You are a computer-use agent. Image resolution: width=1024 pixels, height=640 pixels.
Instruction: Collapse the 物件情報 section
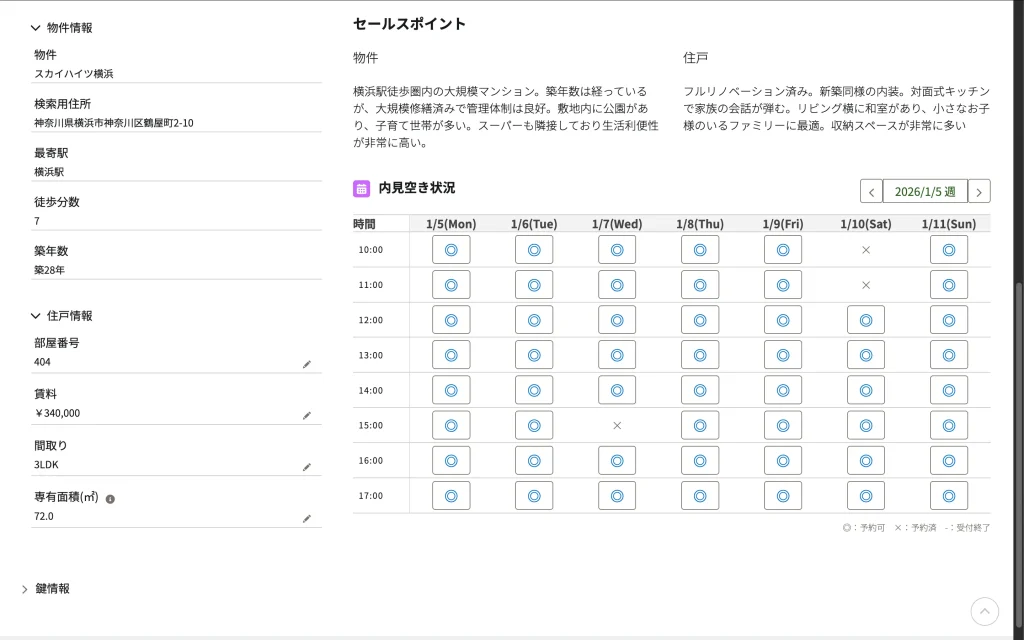coord(36,28)
